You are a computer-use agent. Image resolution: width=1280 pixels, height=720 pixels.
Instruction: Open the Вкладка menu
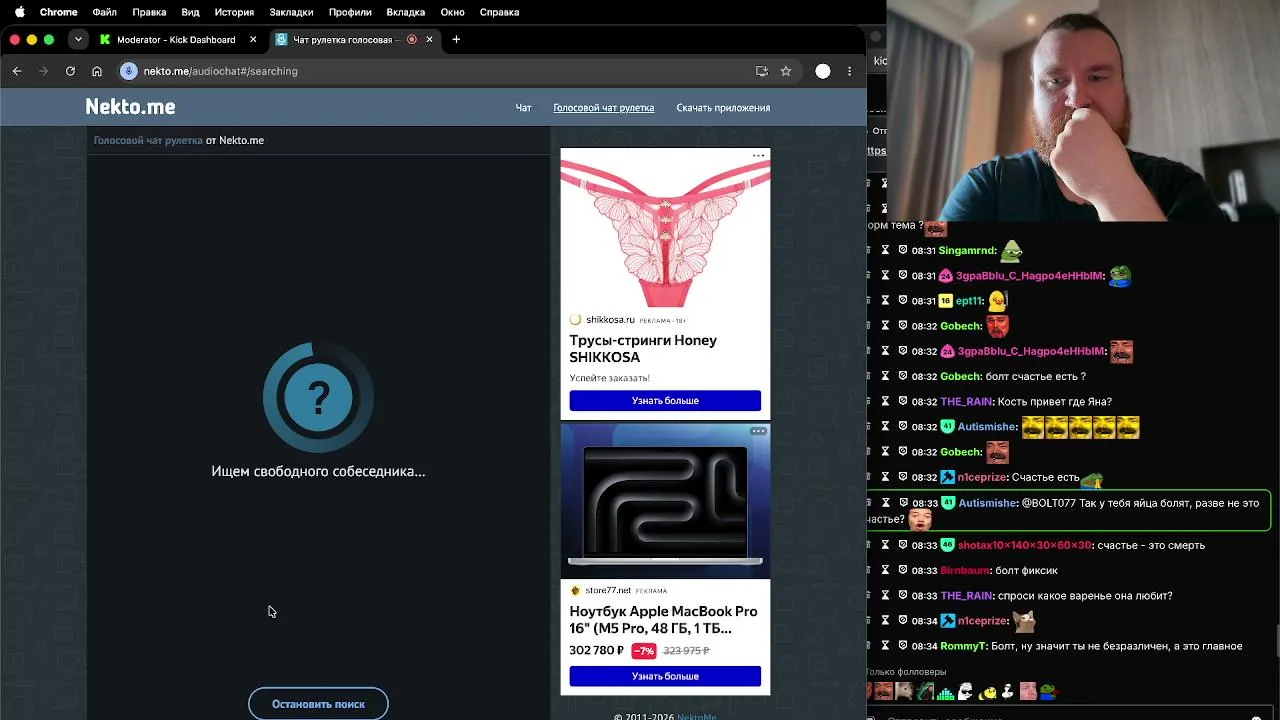(x=405, y=12)
